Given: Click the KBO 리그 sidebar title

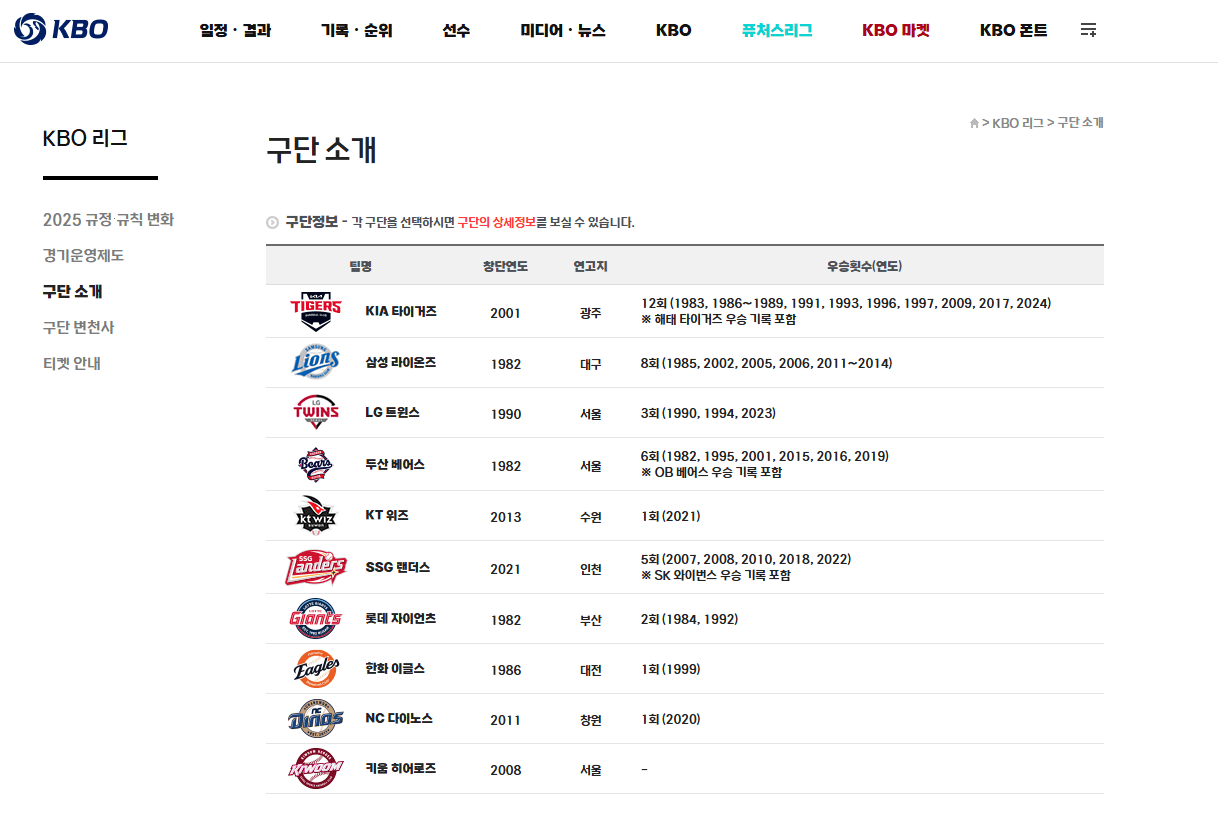Looking at the screenshot, I should 85,138.
